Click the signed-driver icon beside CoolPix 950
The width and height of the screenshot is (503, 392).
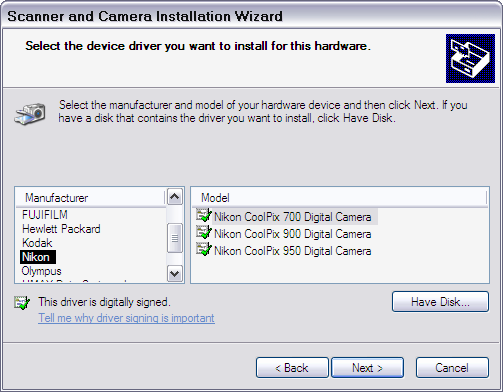pos(204,249)
